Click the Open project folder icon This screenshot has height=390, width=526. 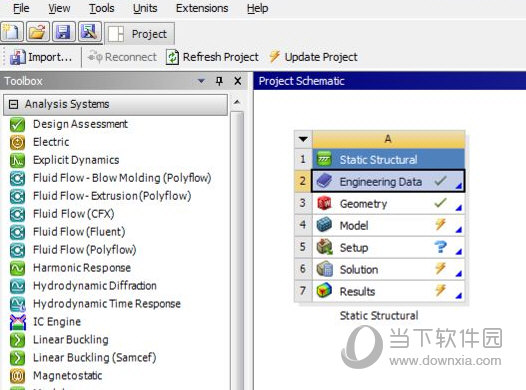38,32
